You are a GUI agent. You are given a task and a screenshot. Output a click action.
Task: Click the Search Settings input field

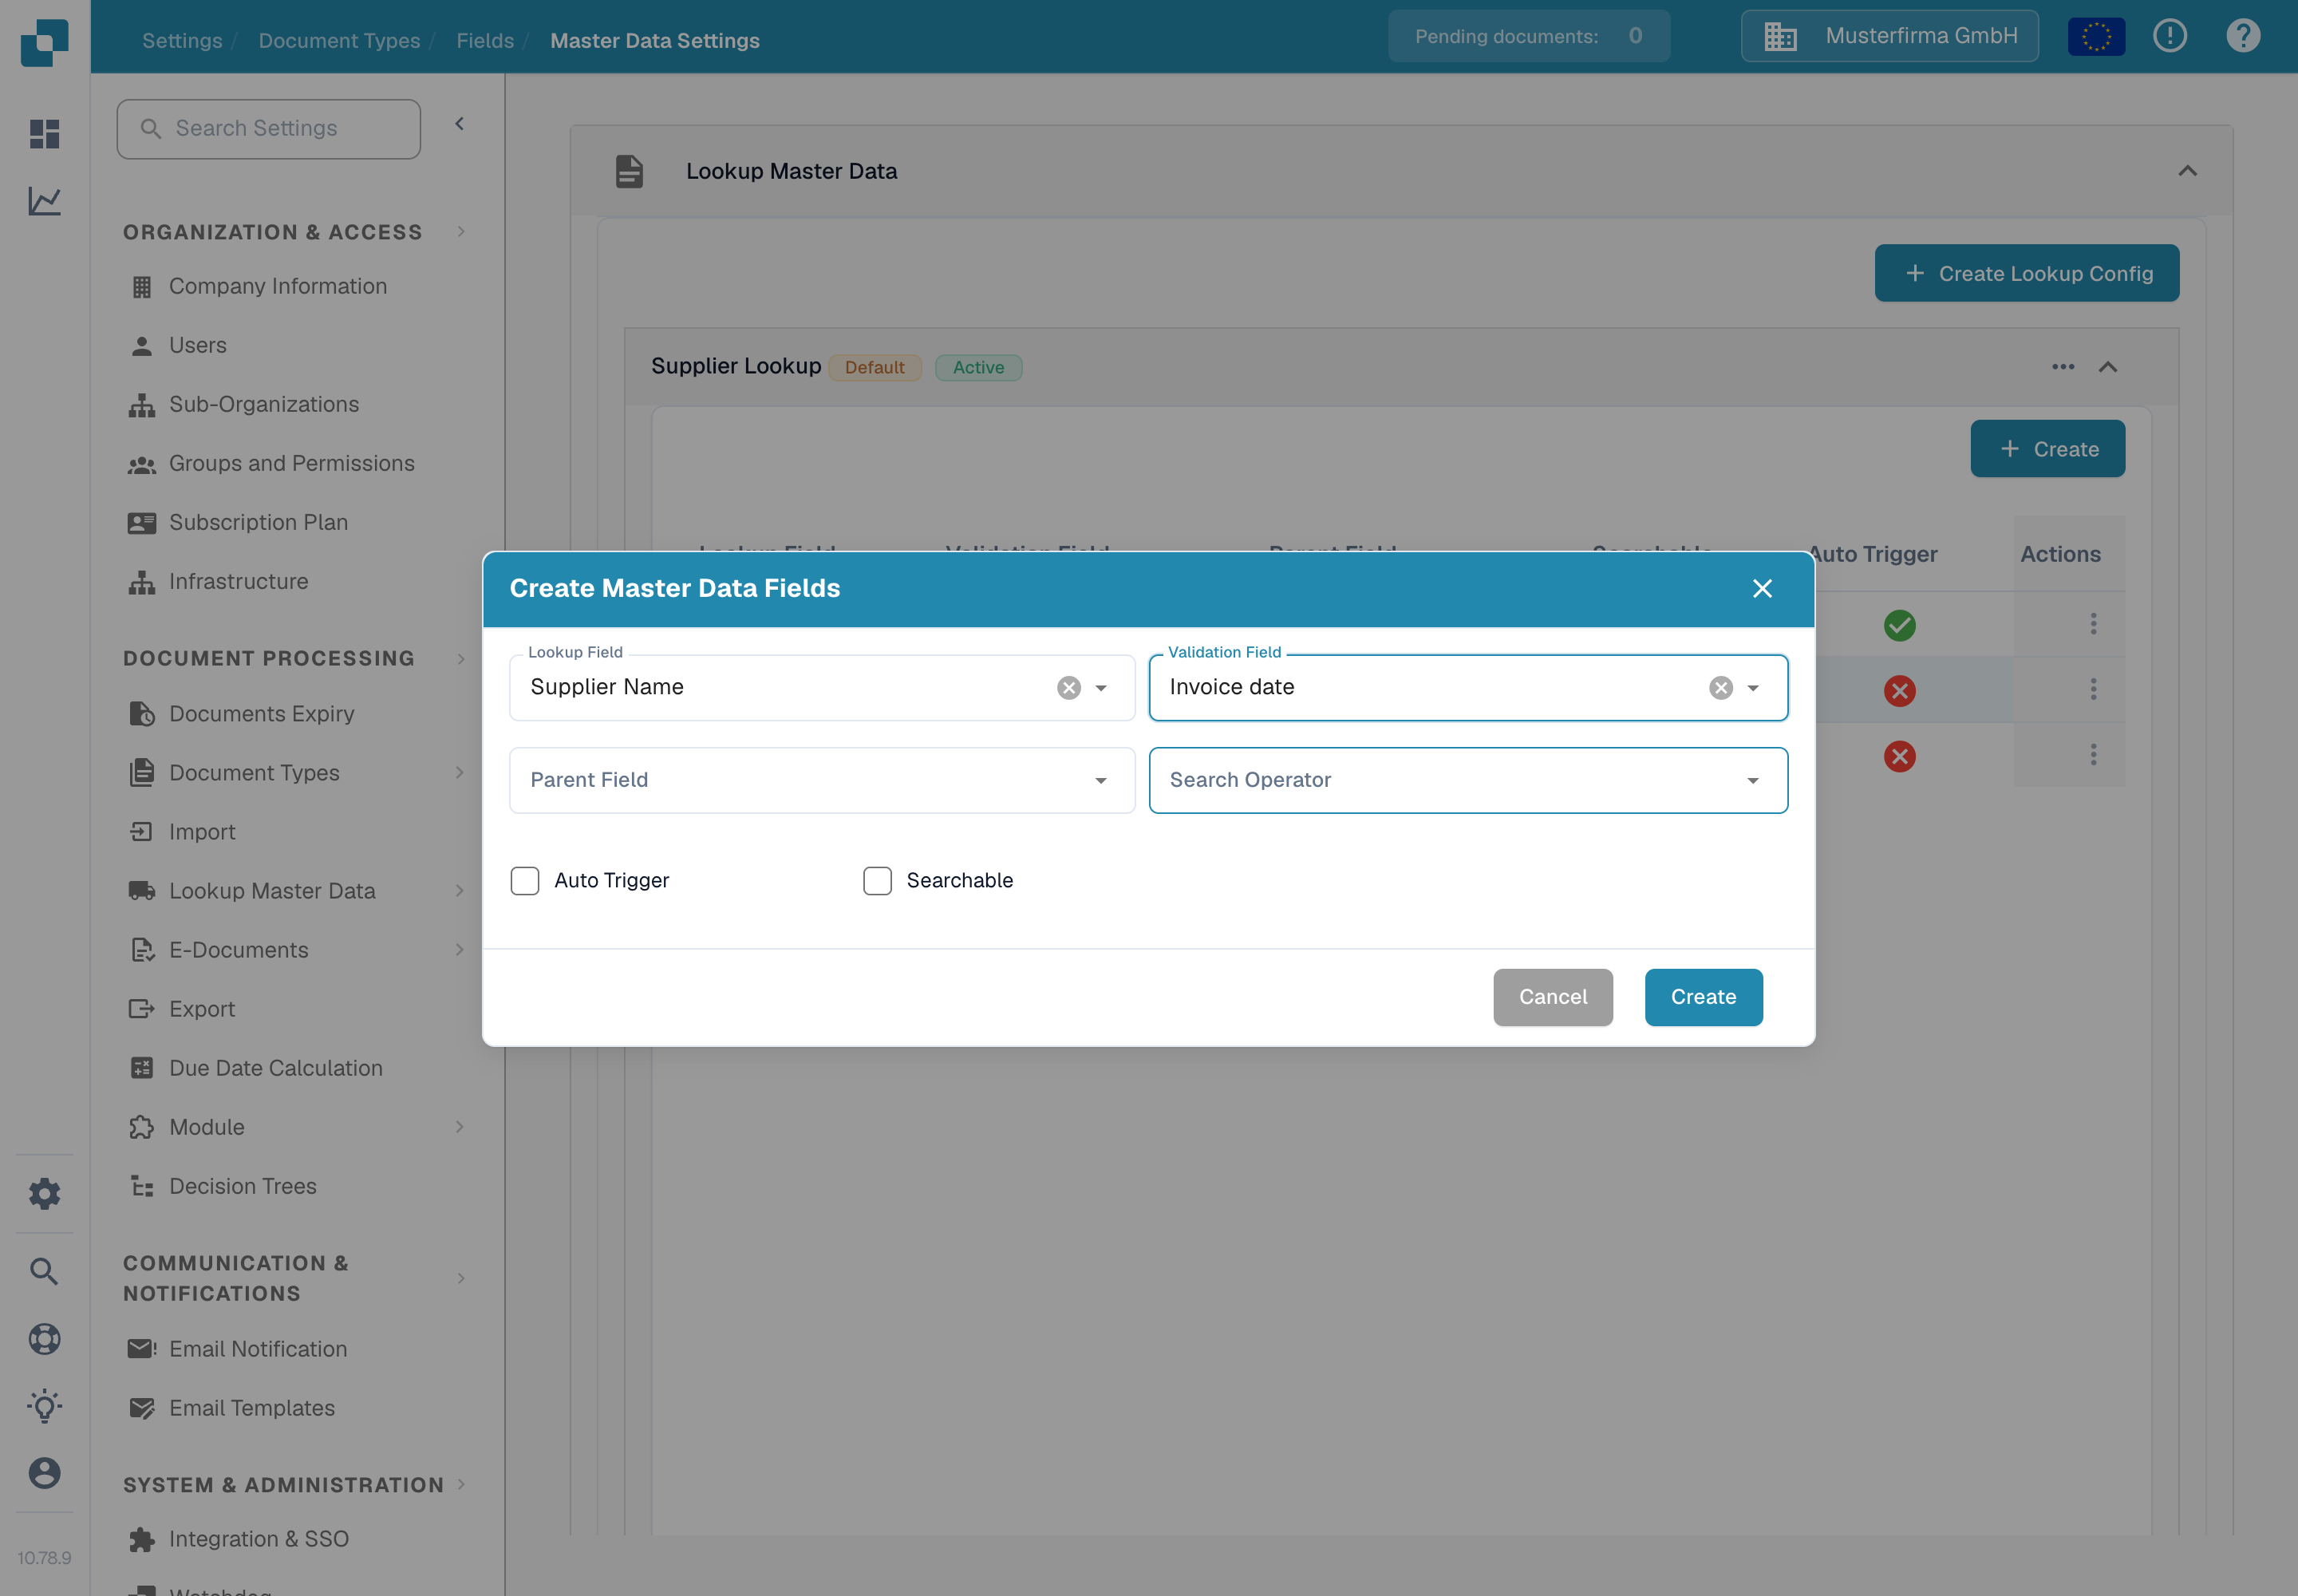coord(269,129)
